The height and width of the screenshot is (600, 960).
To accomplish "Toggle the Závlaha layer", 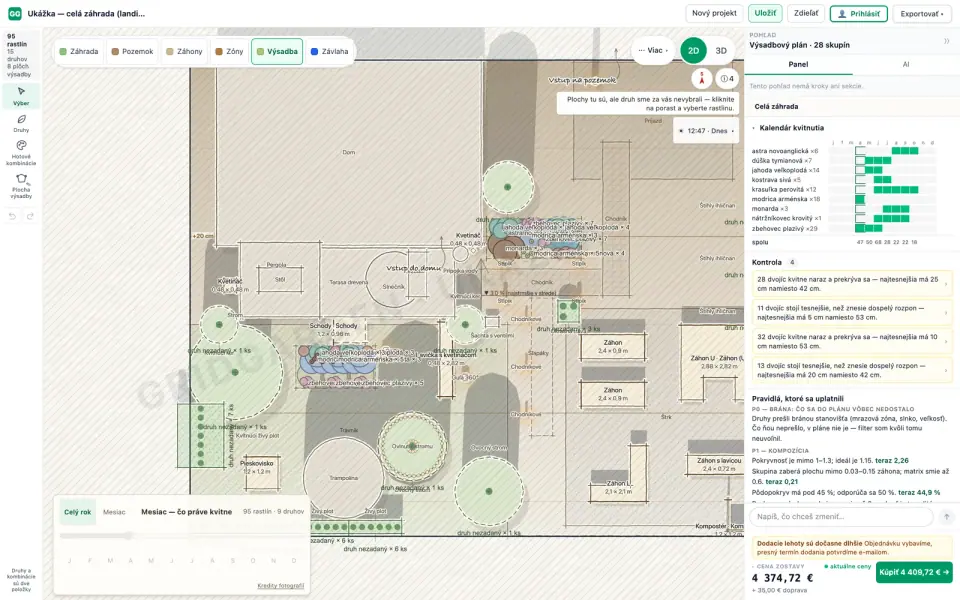I will click(x=329, y=51).
